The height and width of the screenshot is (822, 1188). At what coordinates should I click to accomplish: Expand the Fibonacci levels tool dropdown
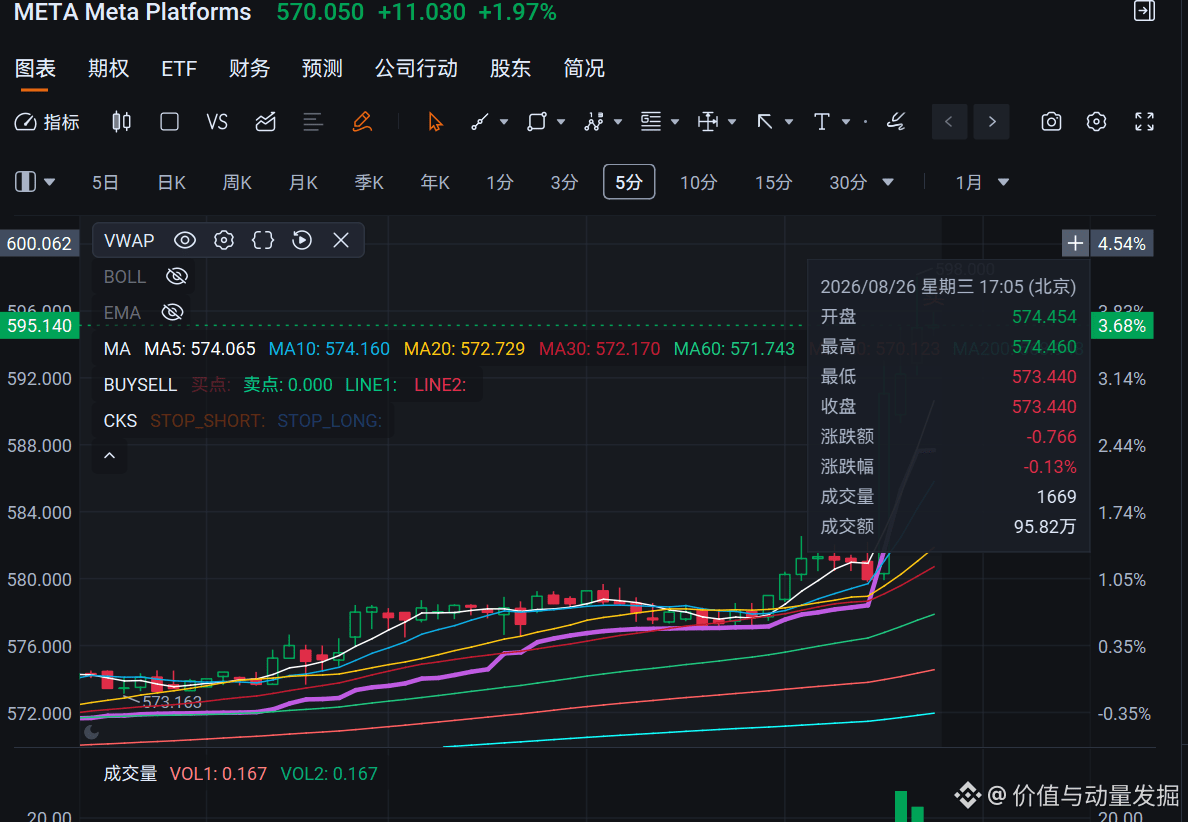point(675,122)
